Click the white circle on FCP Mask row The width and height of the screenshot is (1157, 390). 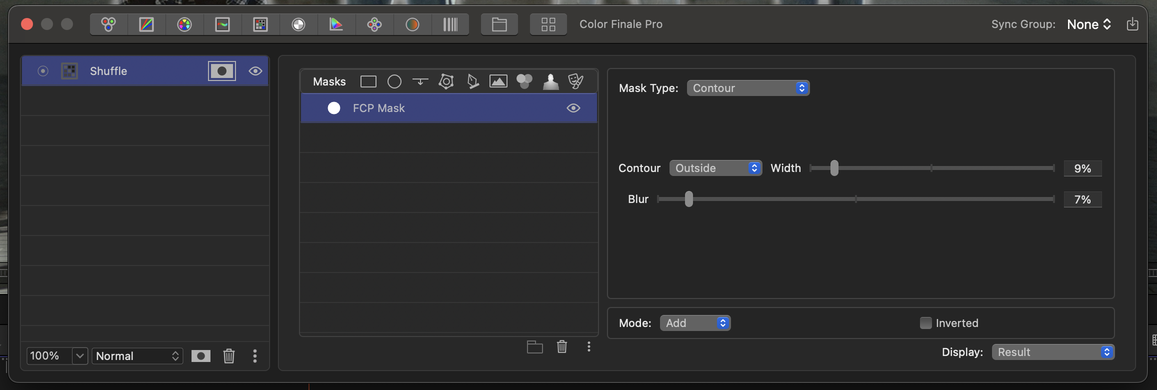[x=334, y=108]
